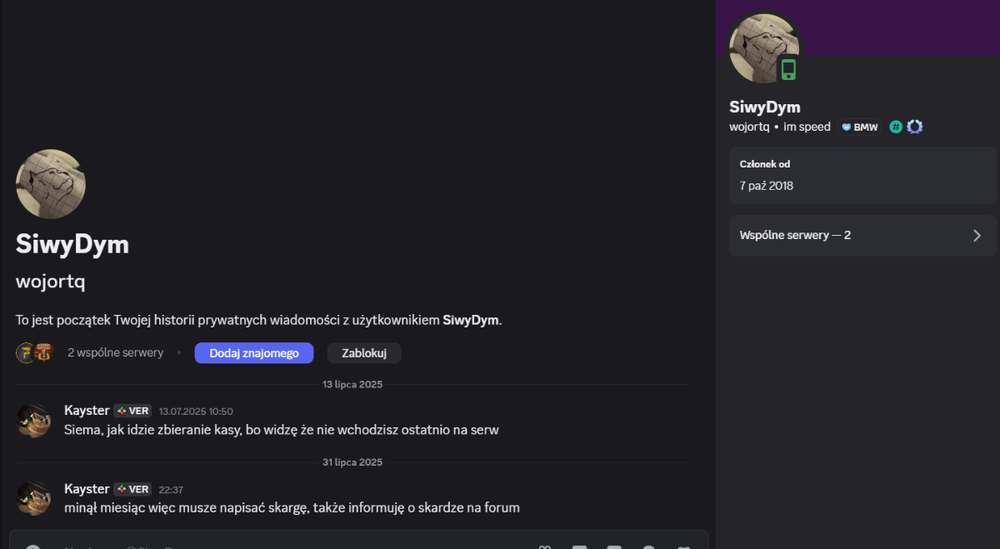Viewport: 1000px width, 549px height.
Task: Click the green mobile status icon on avatar
Action: pos(788,69)
